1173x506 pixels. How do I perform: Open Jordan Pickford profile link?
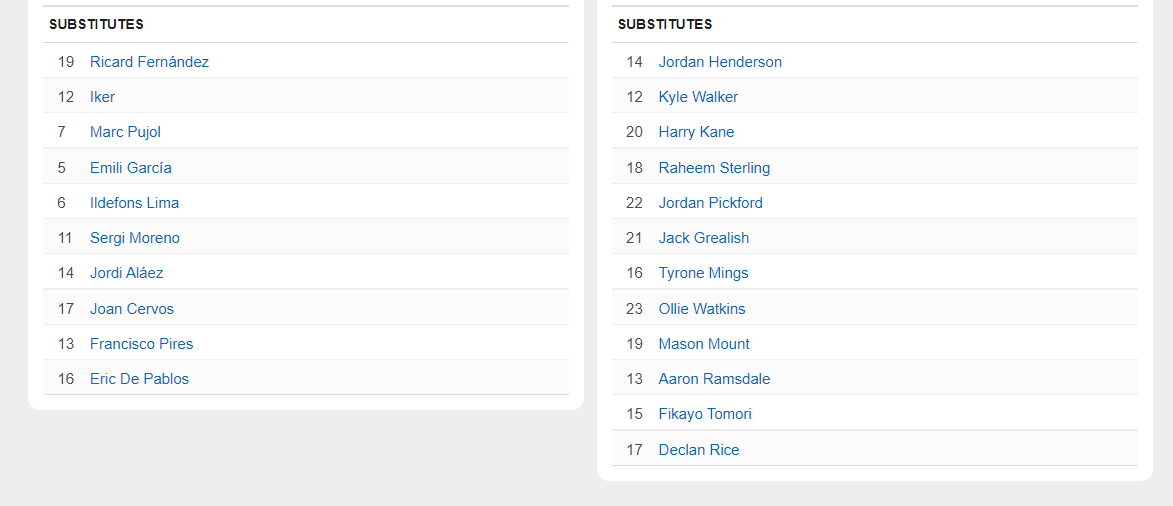pyautogui.click(x=711, y=203)
